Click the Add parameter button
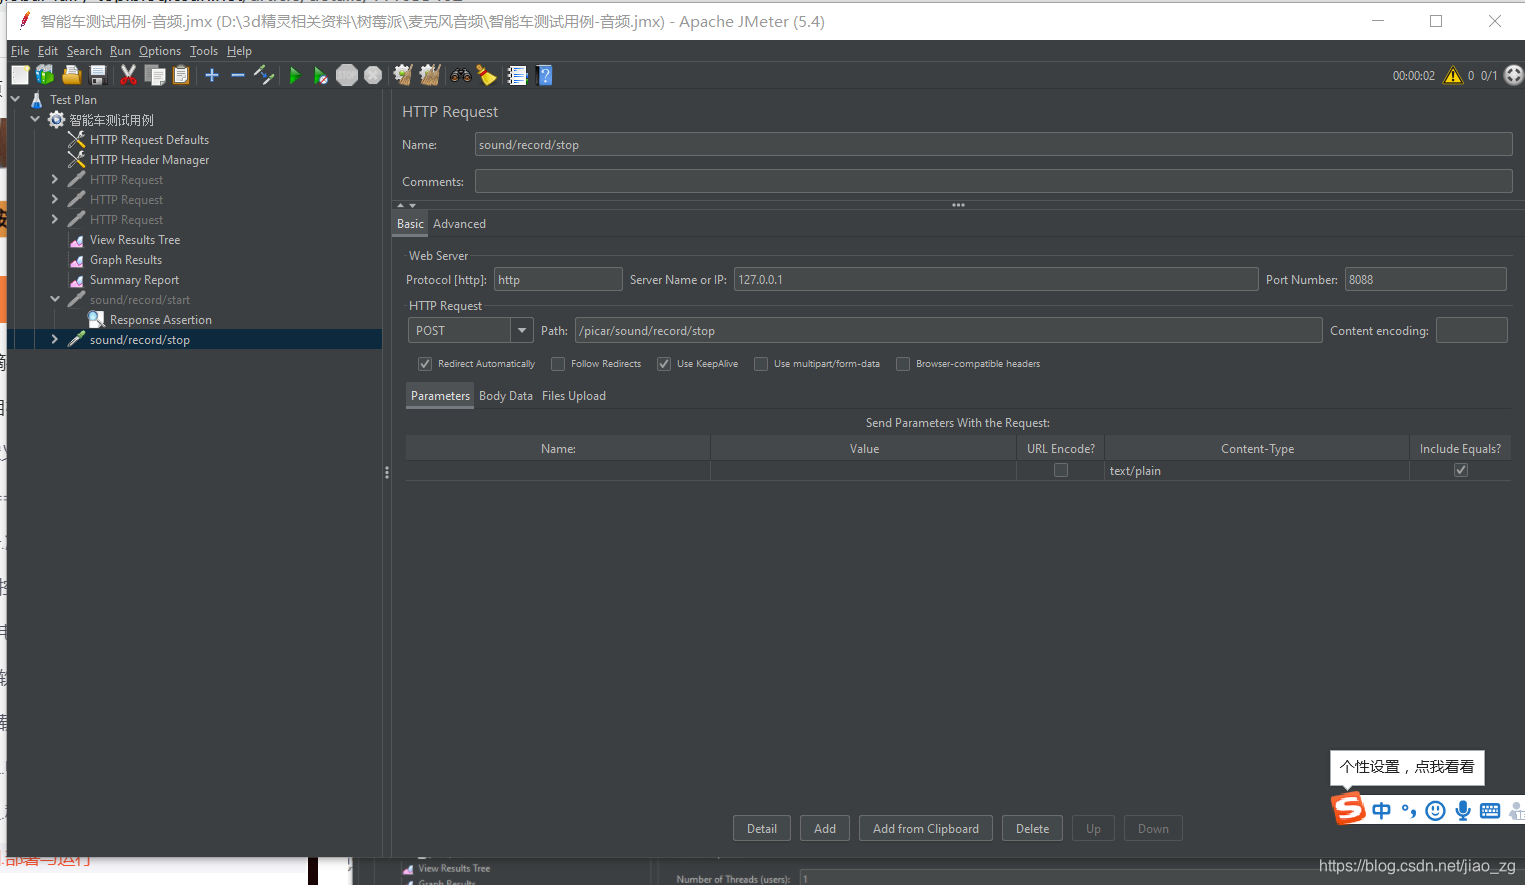This screenshot has width=1525, height=885. click(825, 828)
